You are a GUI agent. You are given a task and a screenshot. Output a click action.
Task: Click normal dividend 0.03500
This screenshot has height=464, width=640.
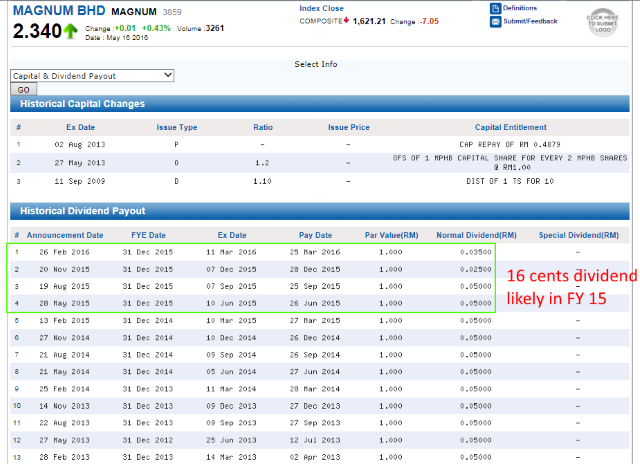pos(476,252)
